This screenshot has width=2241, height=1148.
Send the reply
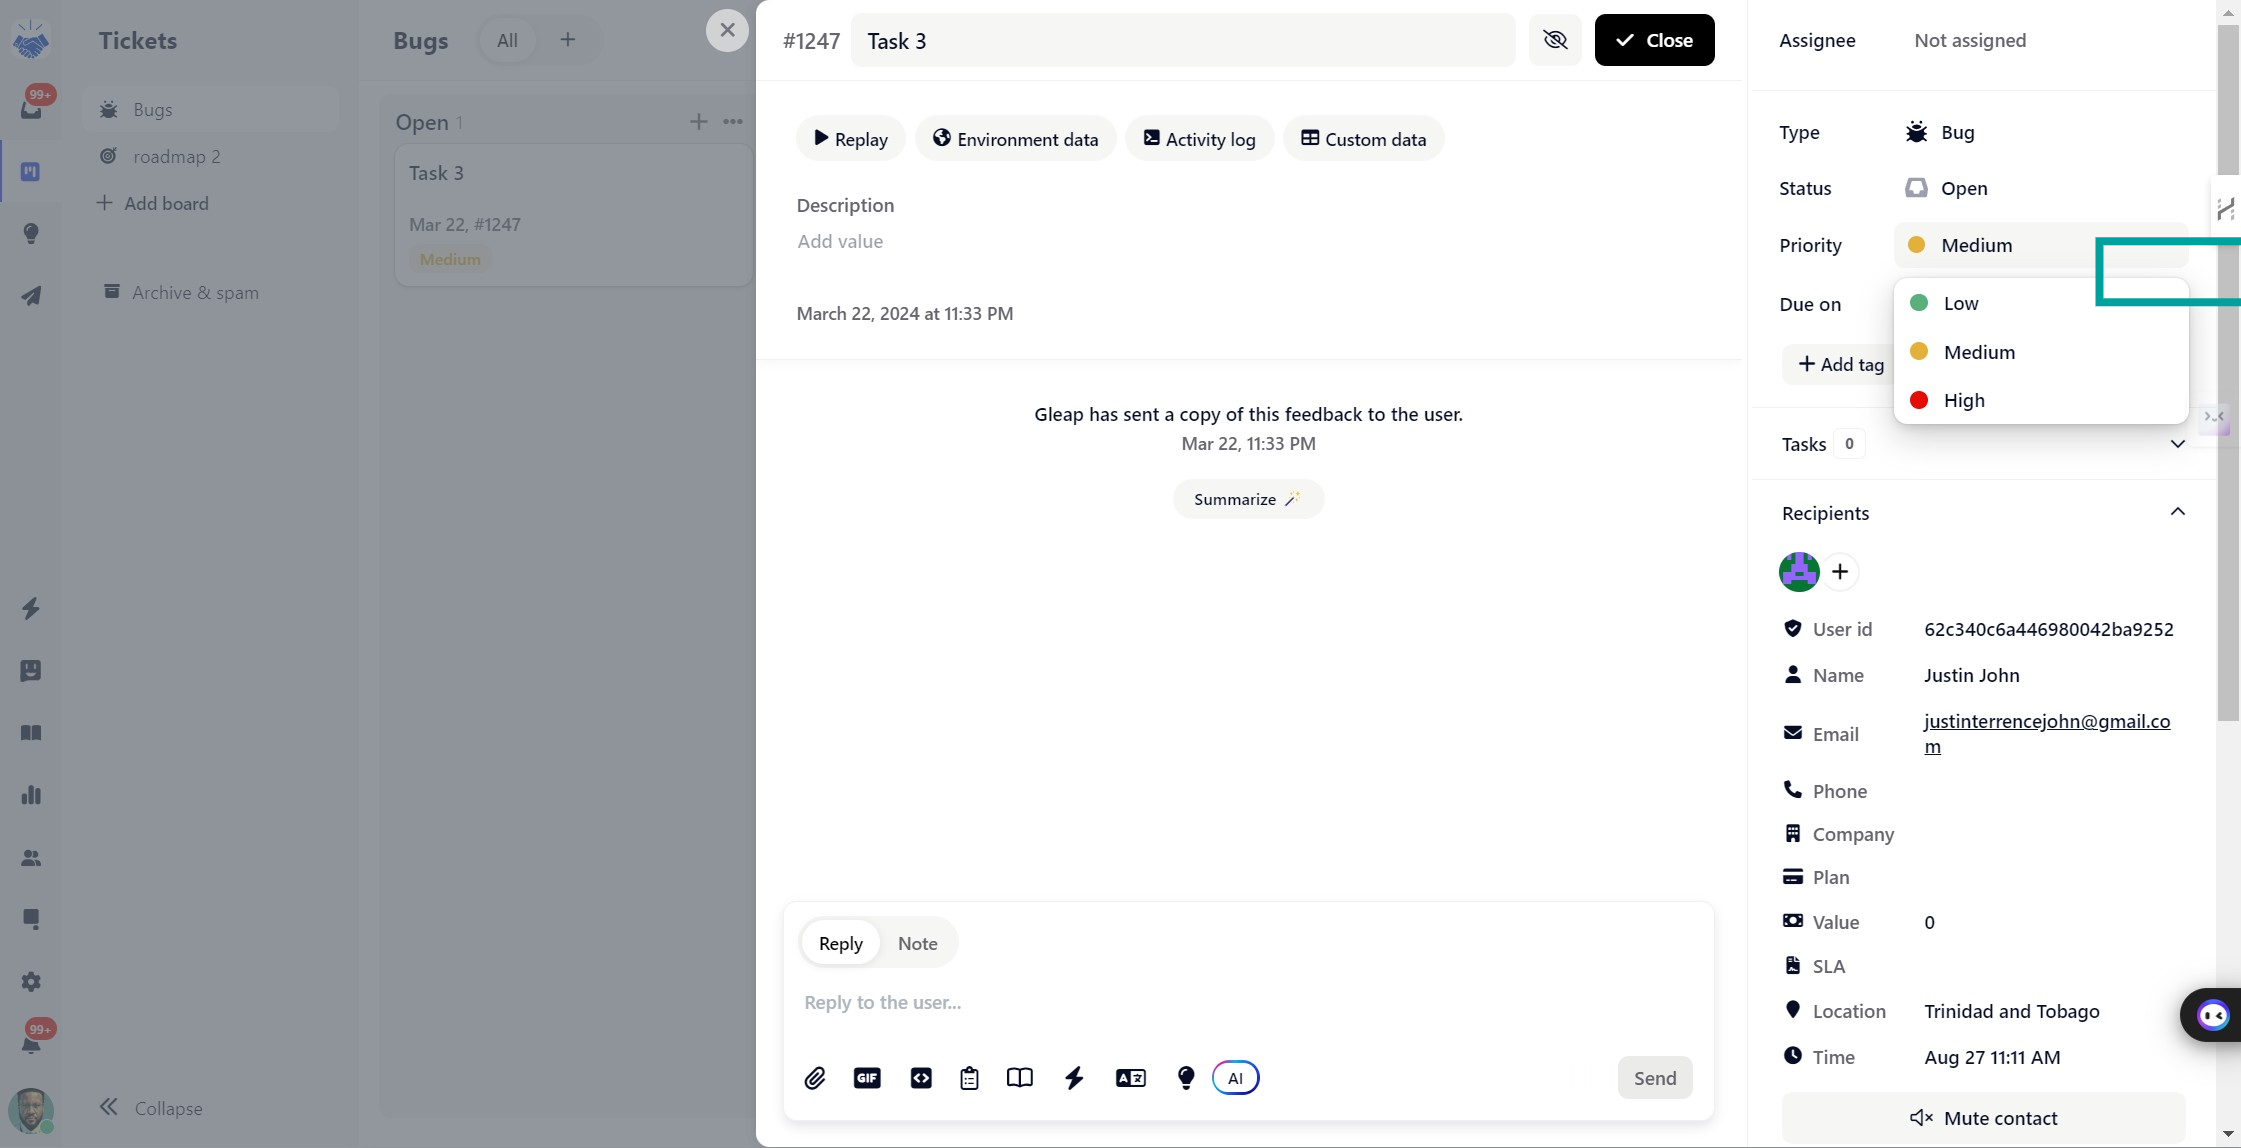[x=1655, y=1078]
